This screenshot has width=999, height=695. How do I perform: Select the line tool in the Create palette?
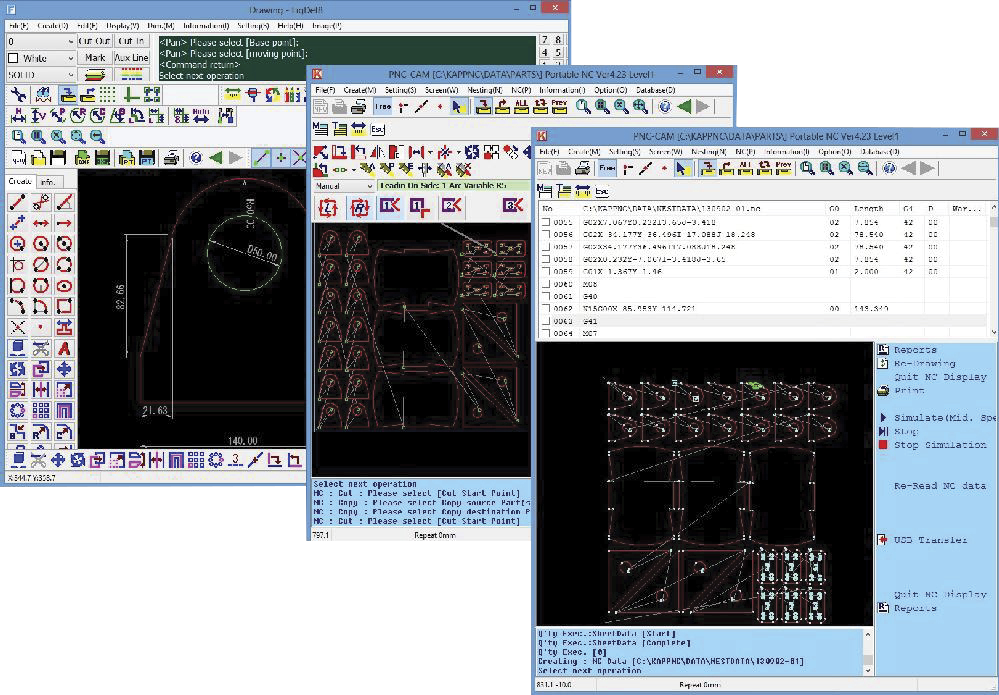click(x=17, y=203)
